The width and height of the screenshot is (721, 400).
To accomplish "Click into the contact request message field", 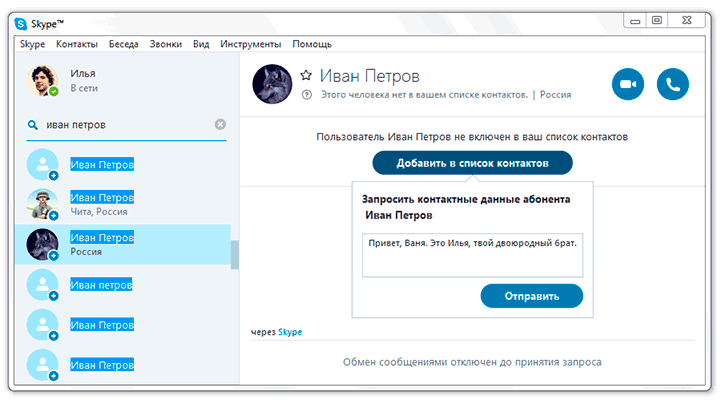I will (472, 255).
